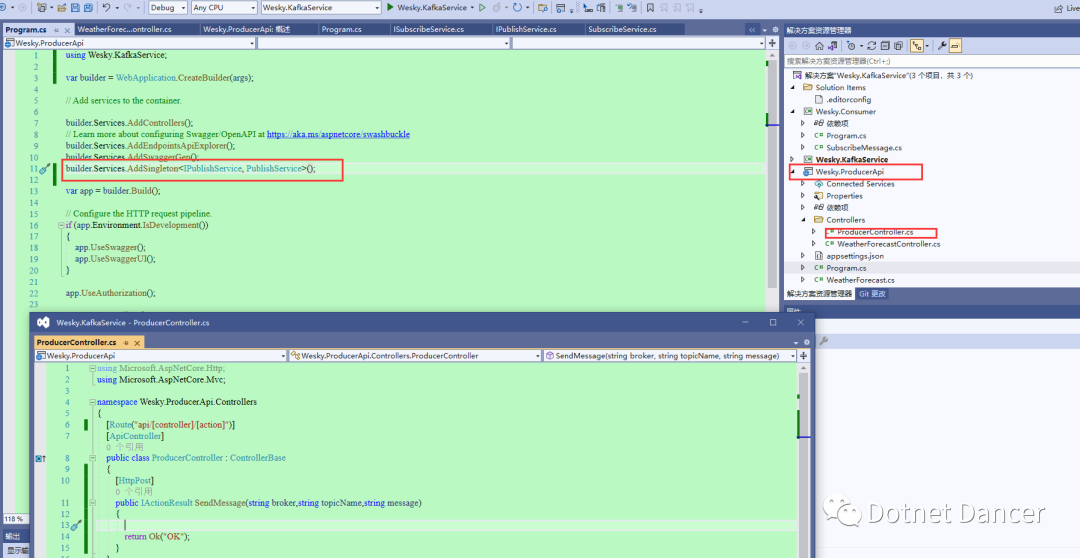Click the New Project toolbar icon
1080x558 pixels.
coord(43,8)
